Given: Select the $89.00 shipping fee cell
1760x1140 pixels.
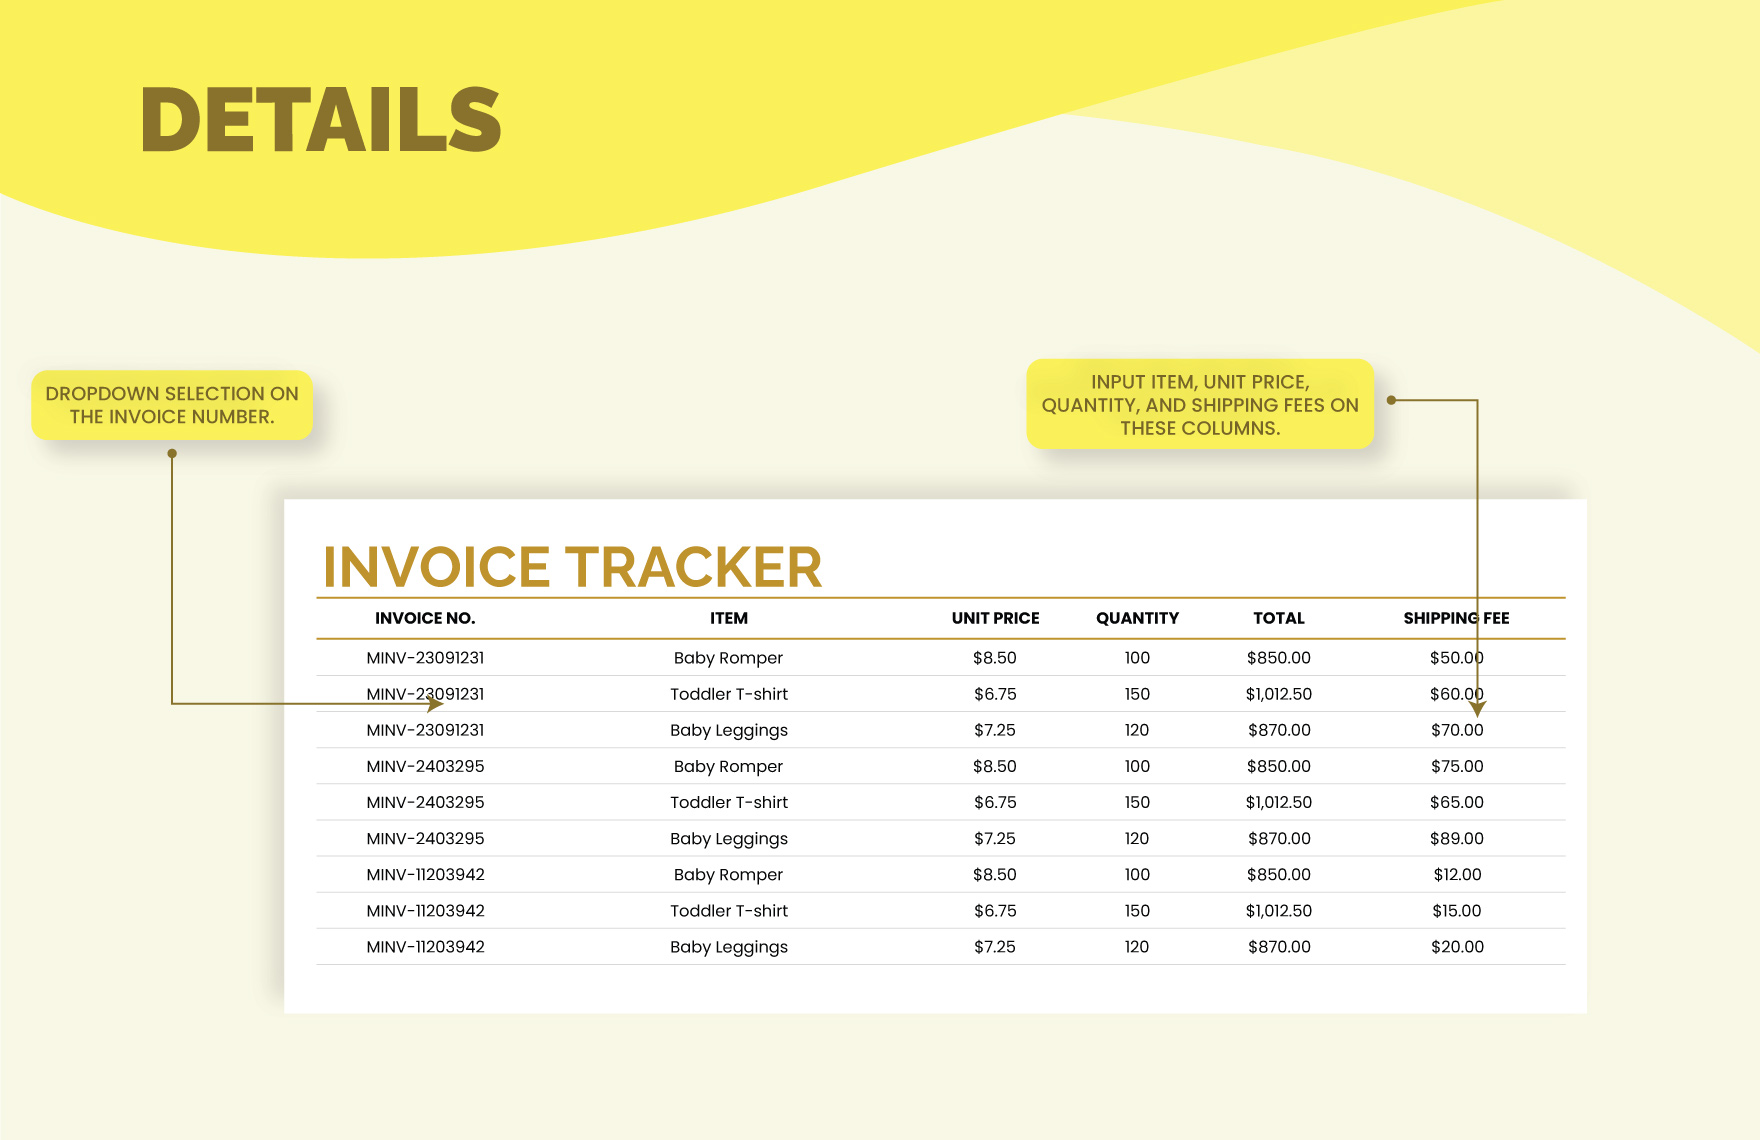Looking at the screenshot, I should tap(1457, 838).
